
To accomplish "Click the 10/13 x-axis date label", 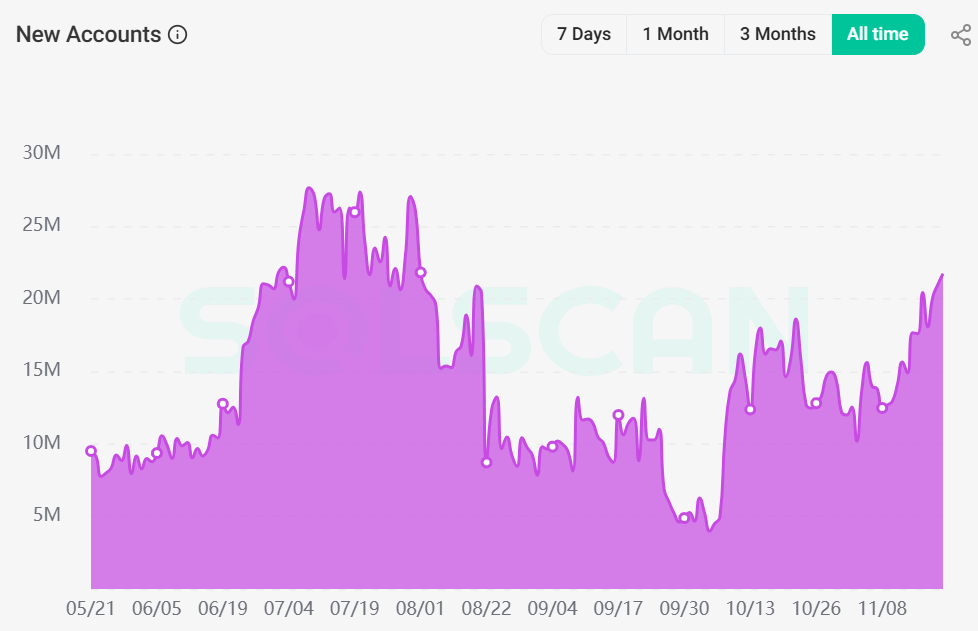I will pos(750,609).
